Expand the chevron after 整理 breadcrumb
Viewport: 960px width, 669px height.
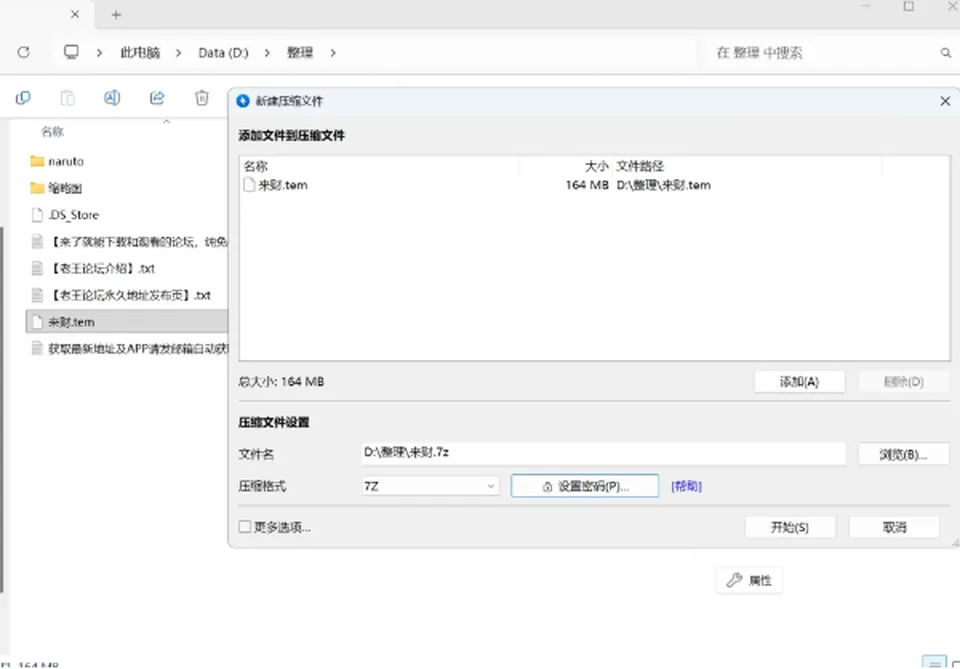tap(333, 53)
